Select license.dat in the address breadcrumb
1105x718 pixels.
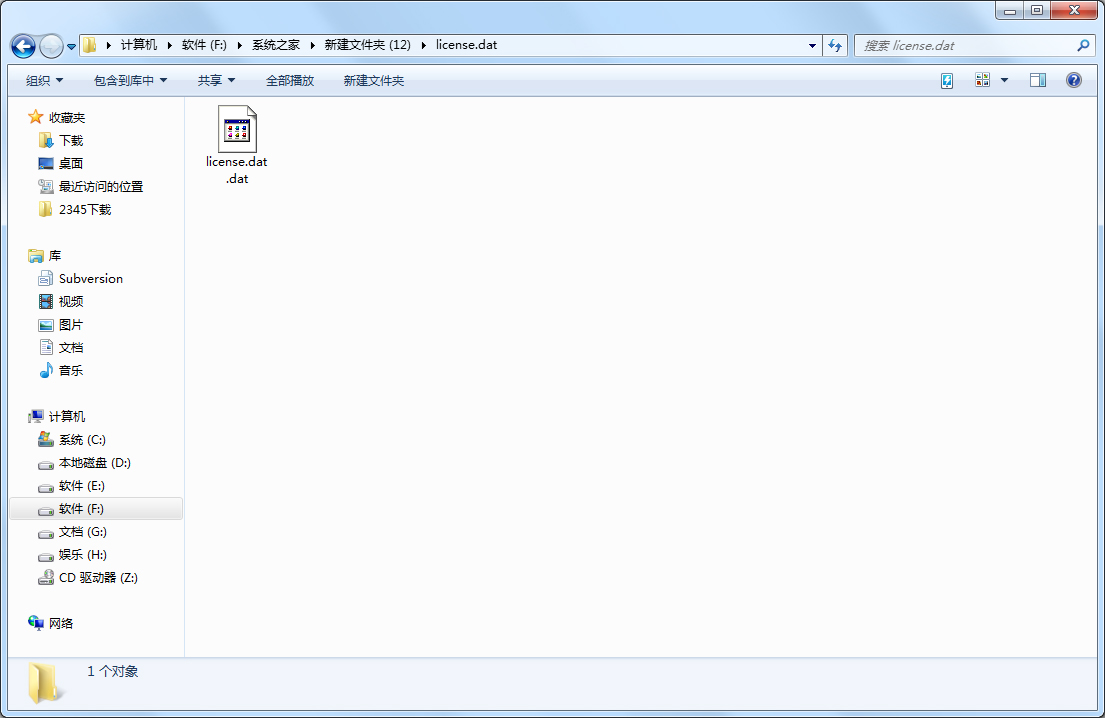coord(467,45)
